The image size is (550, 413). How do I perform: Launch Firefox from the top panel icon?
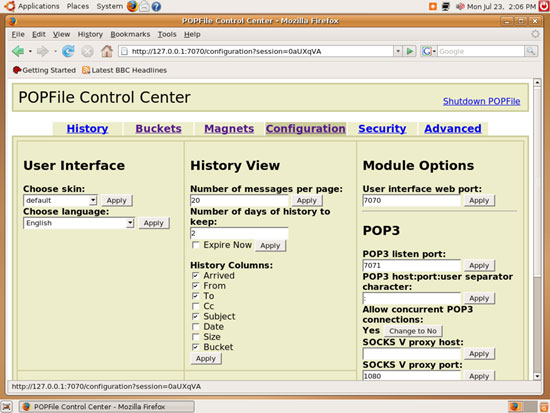point(132,6)
